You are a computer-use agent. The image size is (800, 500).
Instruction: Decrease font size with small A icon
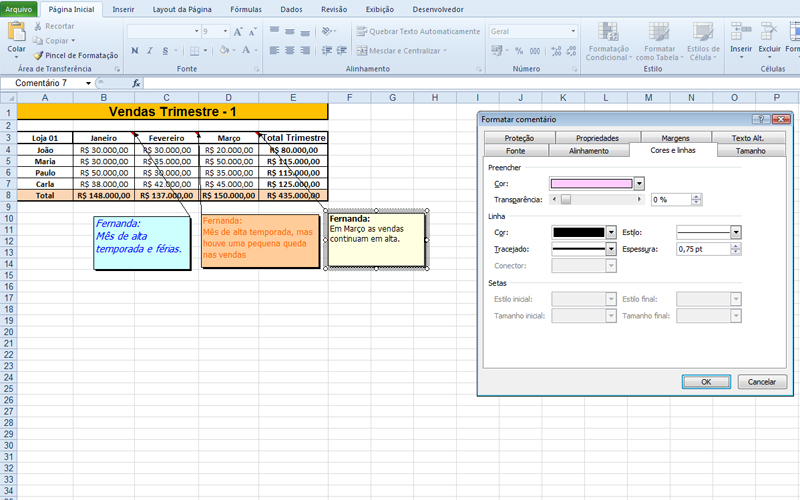(x=253, y=32)
